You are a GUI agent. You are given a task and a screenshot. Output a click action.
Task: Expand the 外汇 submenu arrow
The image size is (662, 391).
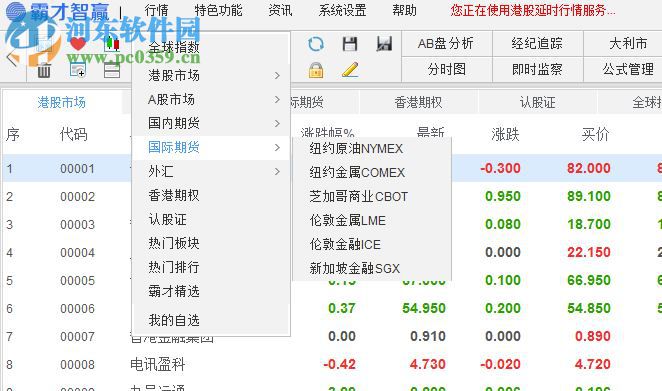277,171
